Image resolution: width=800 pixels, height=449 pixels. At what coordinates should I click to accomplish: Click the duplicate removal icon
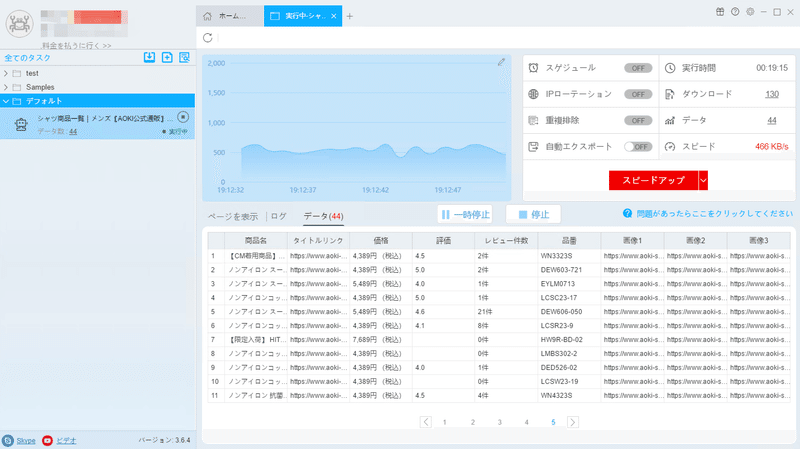(533, 120)
